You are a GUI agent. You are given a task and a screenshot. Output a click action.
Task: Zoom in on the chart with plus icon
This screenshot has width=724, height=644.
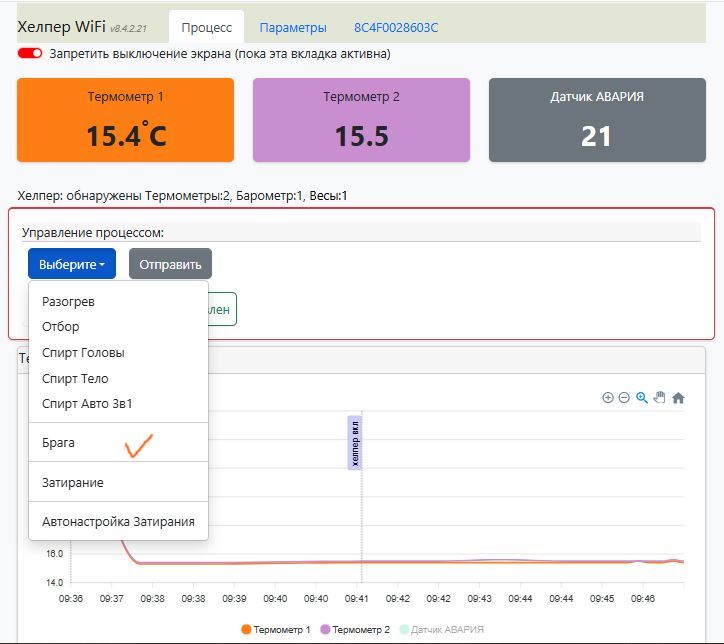[608, 397]
